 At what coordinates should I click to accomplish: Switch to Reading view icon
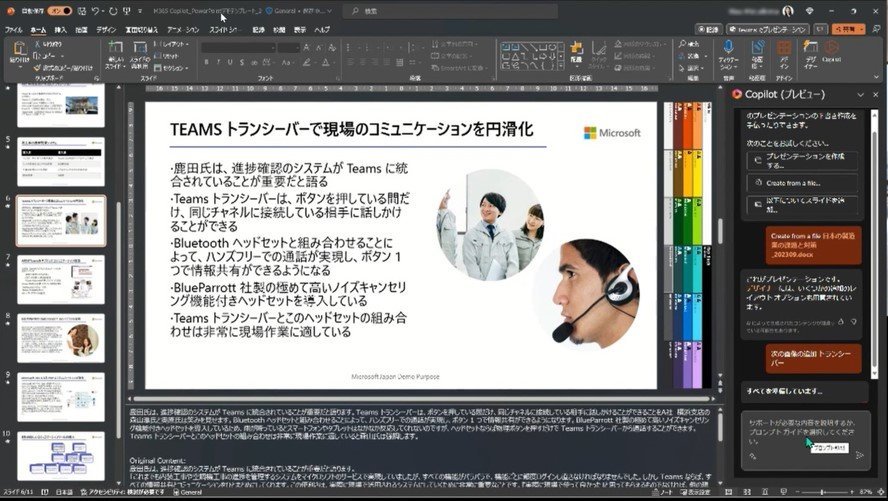tap(765, 493)
